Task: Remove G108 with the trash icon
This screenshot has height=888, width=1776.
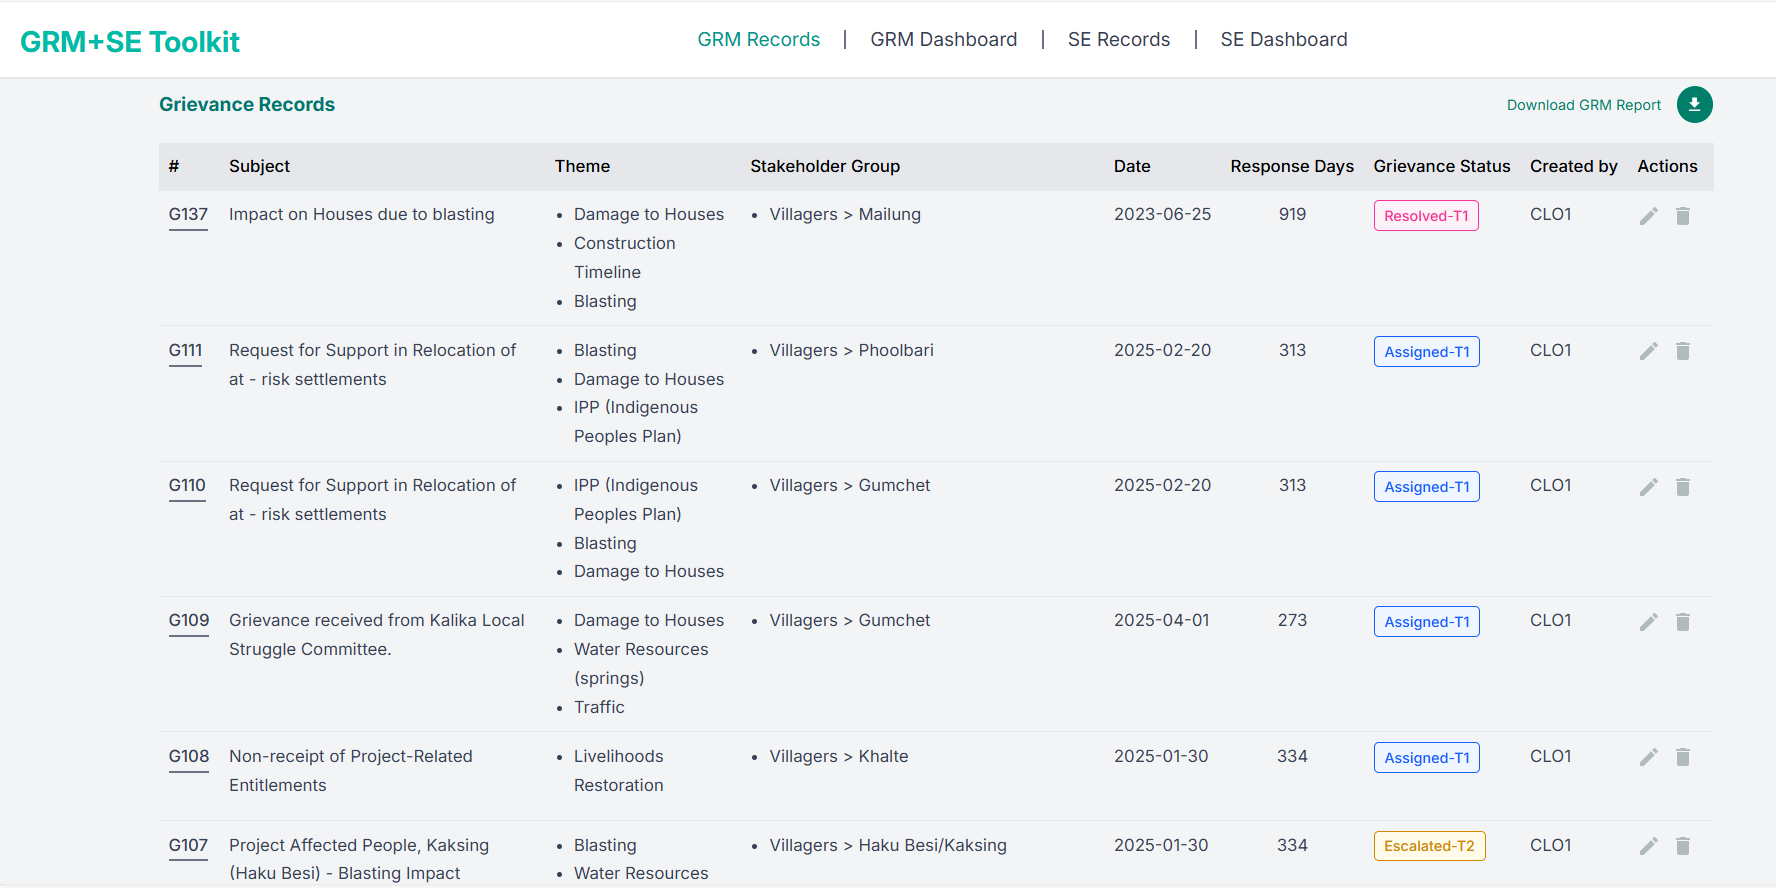Action: (1683, 757)
